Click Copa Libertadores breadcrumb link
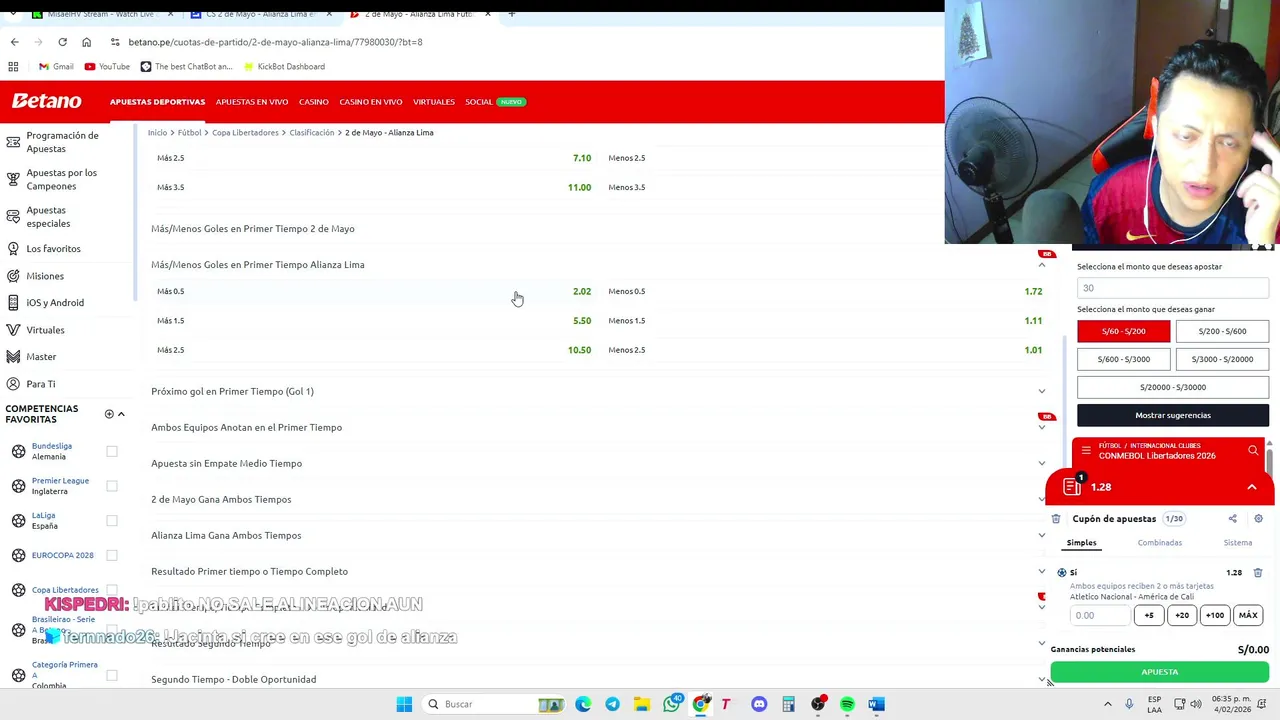This screenshot has width=1280, height=720. point(245,133)
